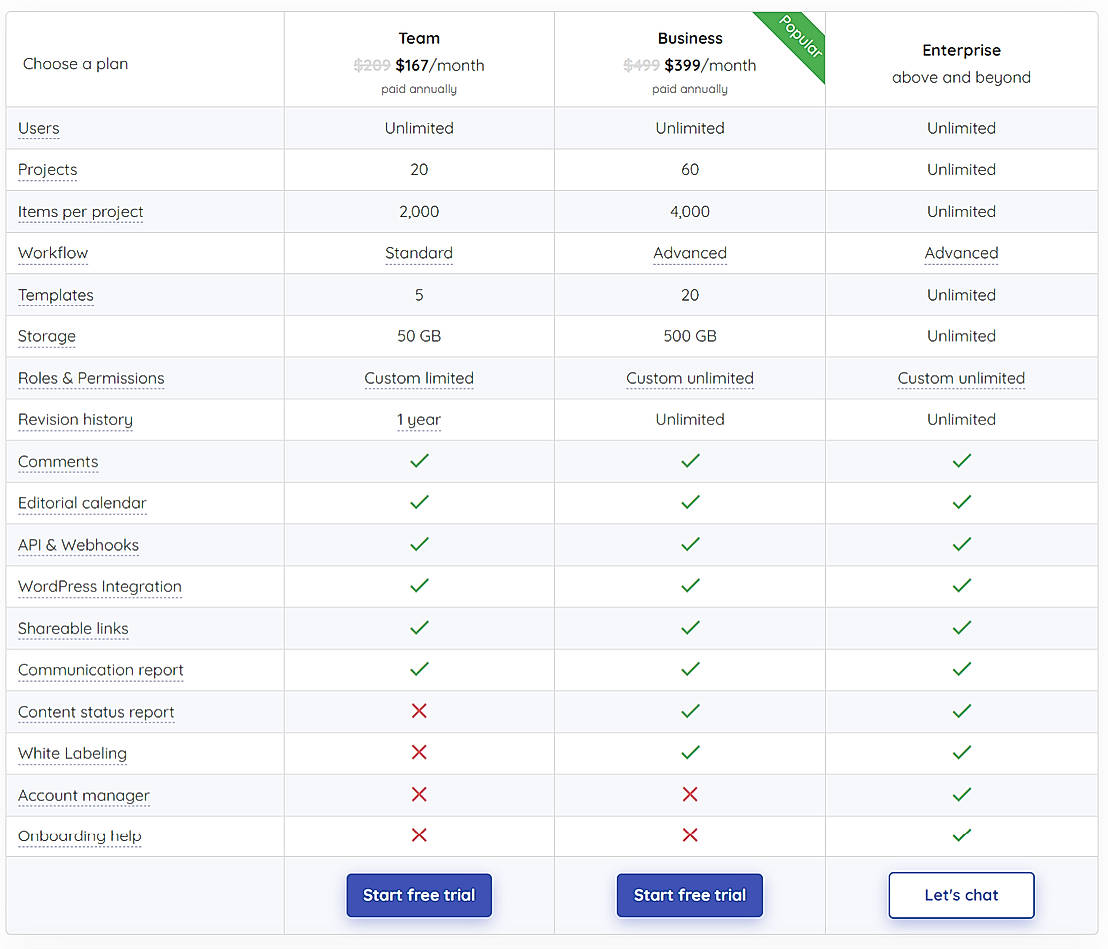Click the Team checkmark for Shareable links
Viewport: 1108px width, 949px height.
pyautogui.click(x=419, y=627)
